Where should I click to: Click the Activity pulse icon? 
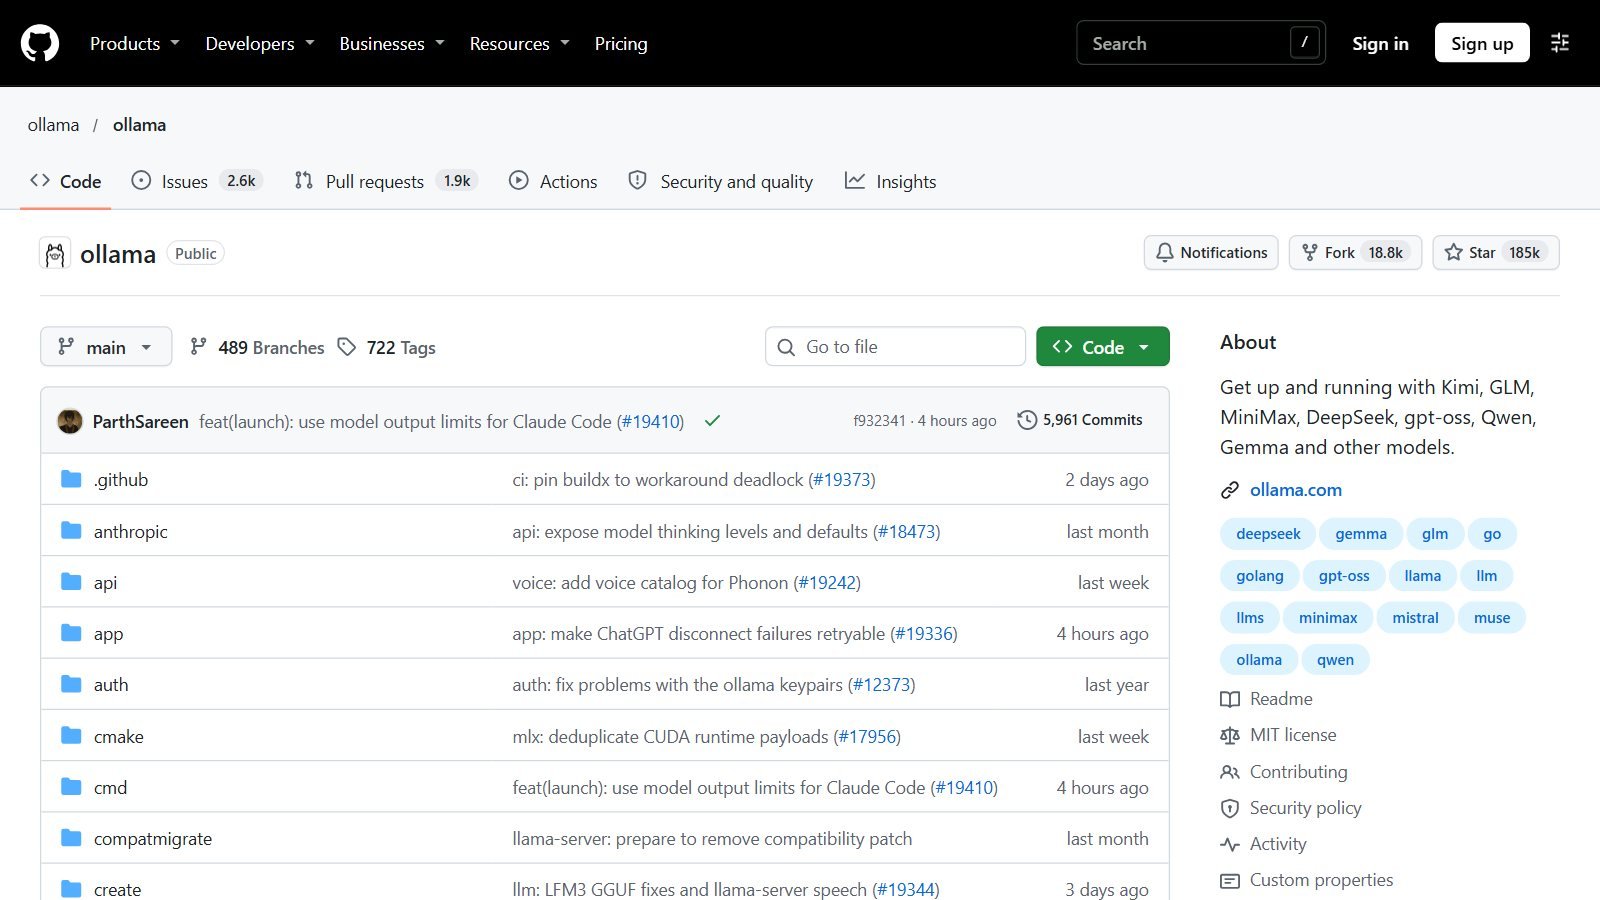pyautogui.click(x=1230, y=844)
